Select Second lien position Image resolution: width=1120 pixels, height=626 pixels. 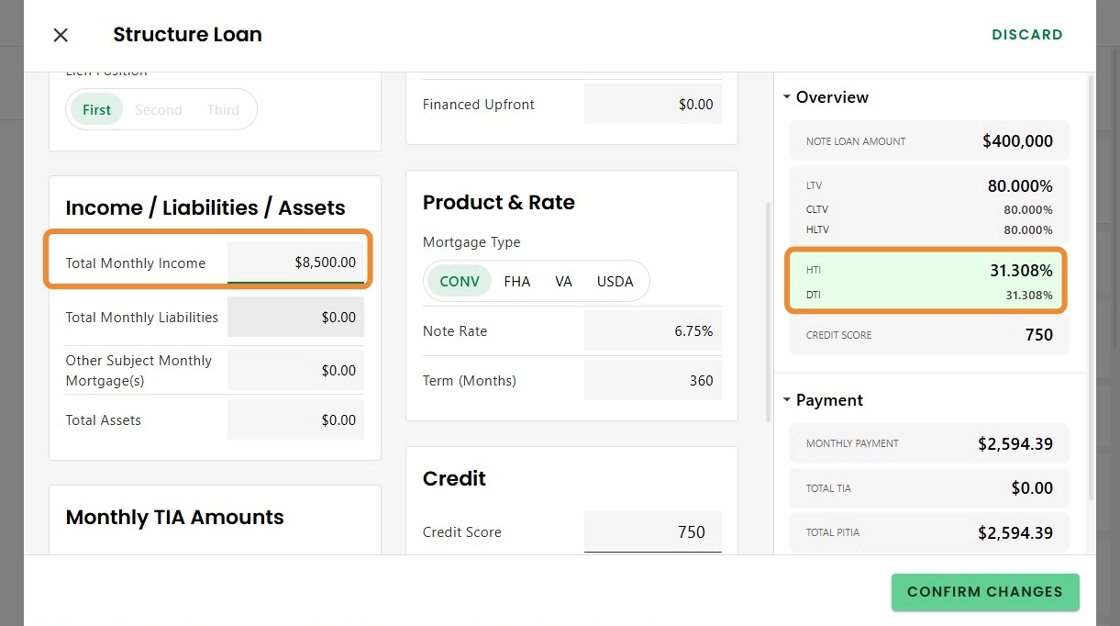[158, 110]
